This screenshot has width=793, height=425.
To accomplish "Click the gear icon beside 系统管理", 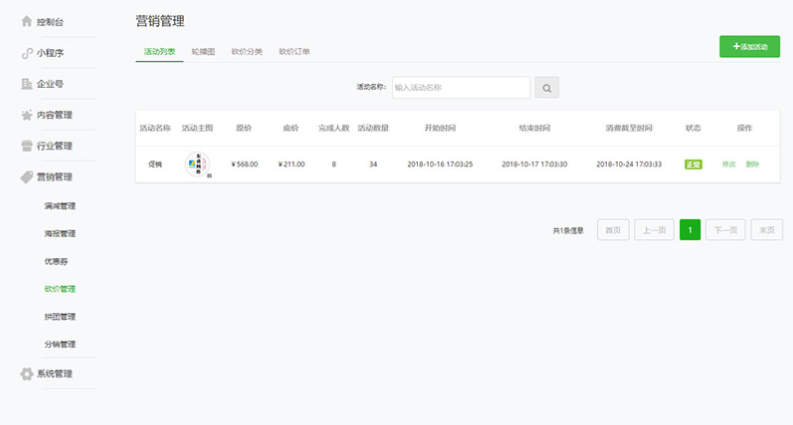I will click(27, 374).
